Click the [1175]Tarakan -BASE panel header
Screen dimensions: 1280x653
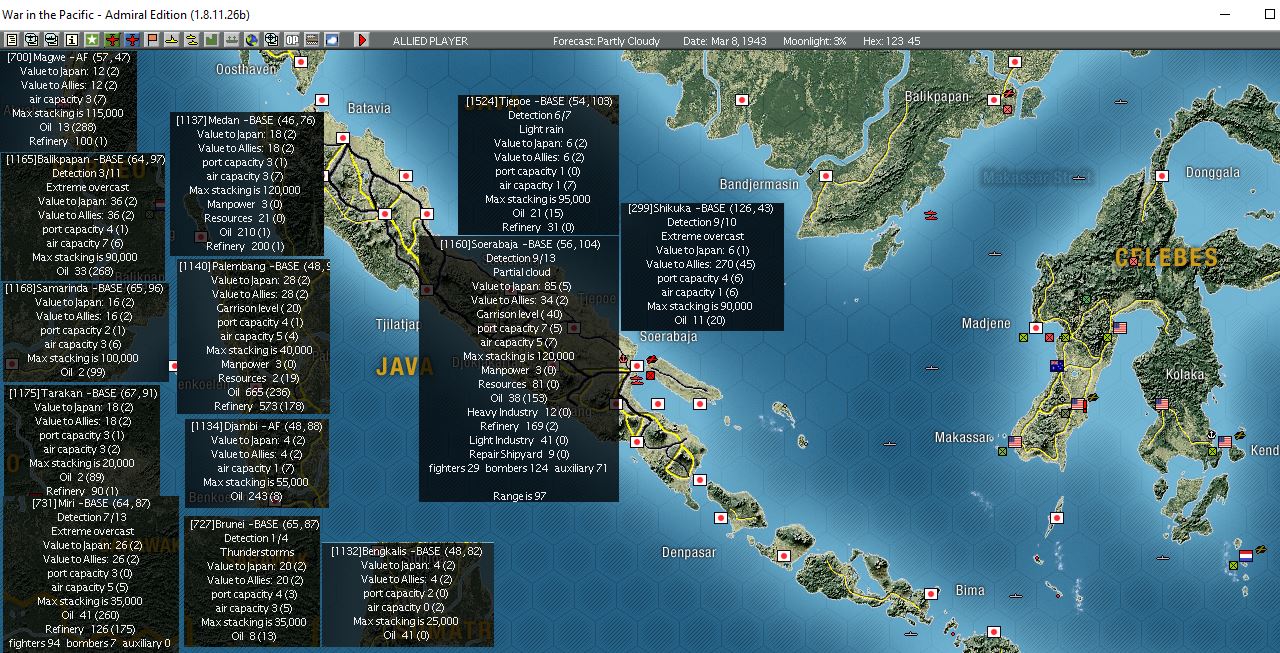pos(83,393)
